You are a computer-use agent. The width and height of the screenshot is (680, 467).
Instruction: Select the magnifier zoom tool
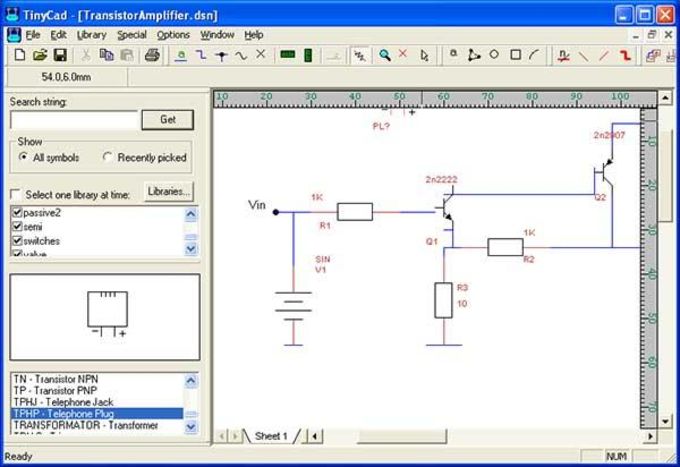(x=385, y=55)
